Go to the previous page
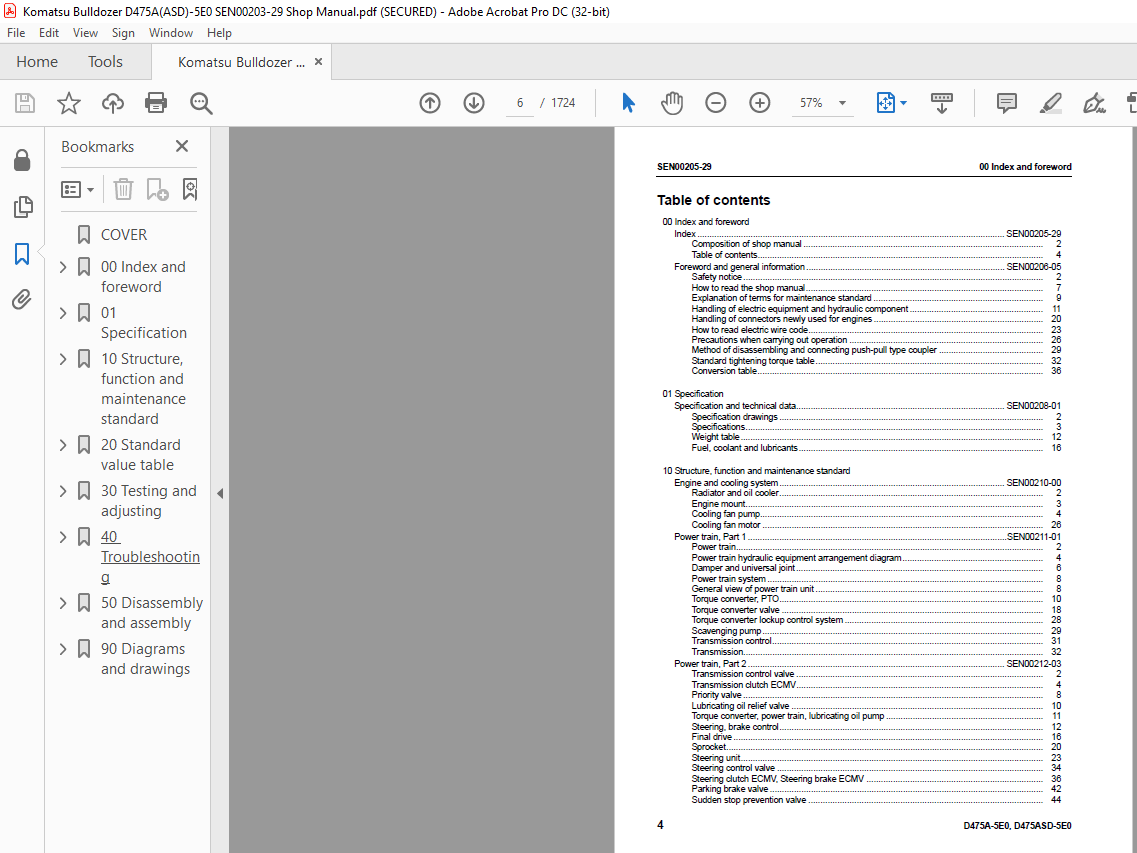This screenshot has height=853, width=1137. pos(430,103)
